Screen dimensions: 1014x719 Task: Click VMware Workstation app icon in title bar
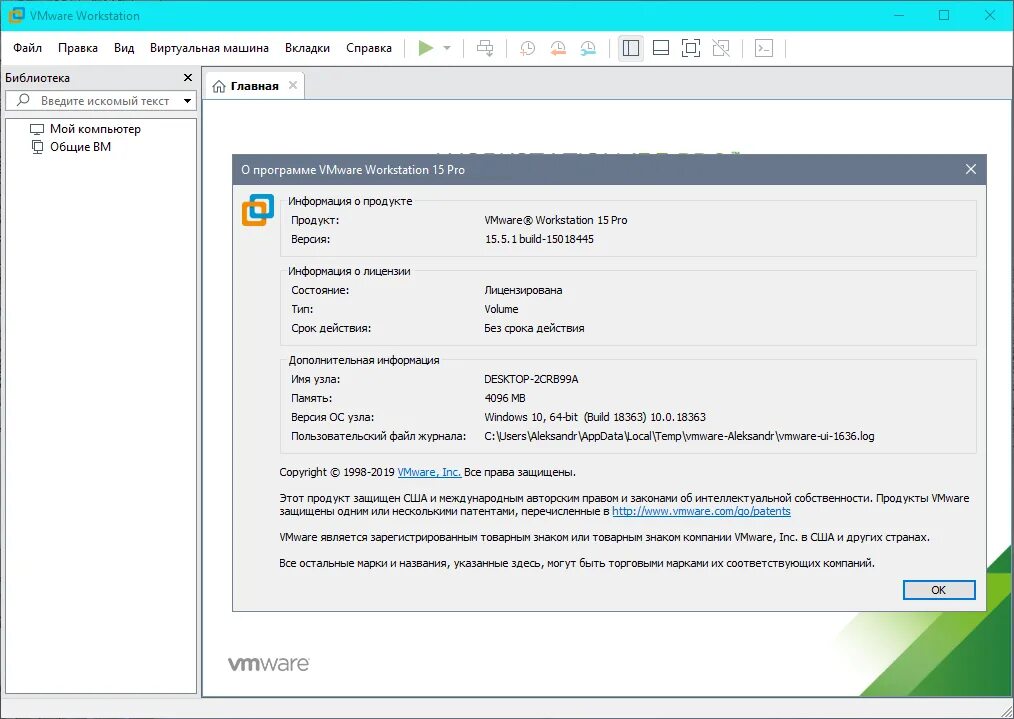(x=16, y=15)
